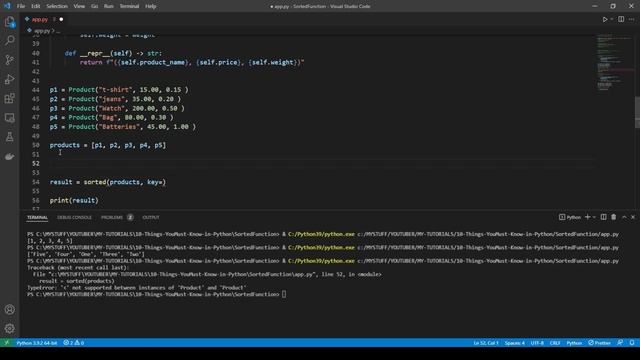Split the editor to the right
640x360 pixels.
621,19
